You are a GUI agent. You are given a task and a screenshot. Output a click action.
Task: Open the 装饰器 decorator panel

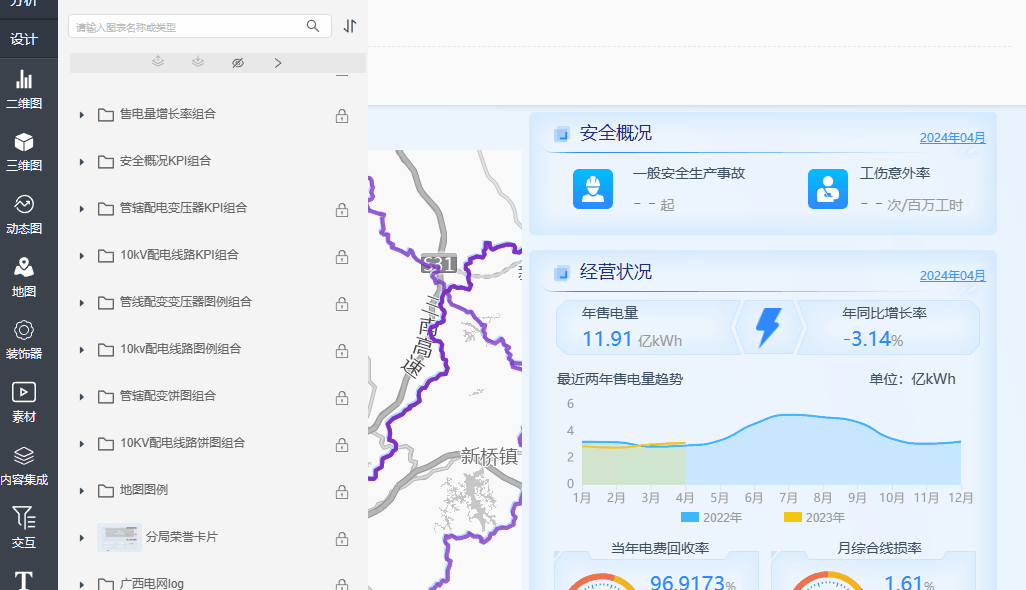24,339
